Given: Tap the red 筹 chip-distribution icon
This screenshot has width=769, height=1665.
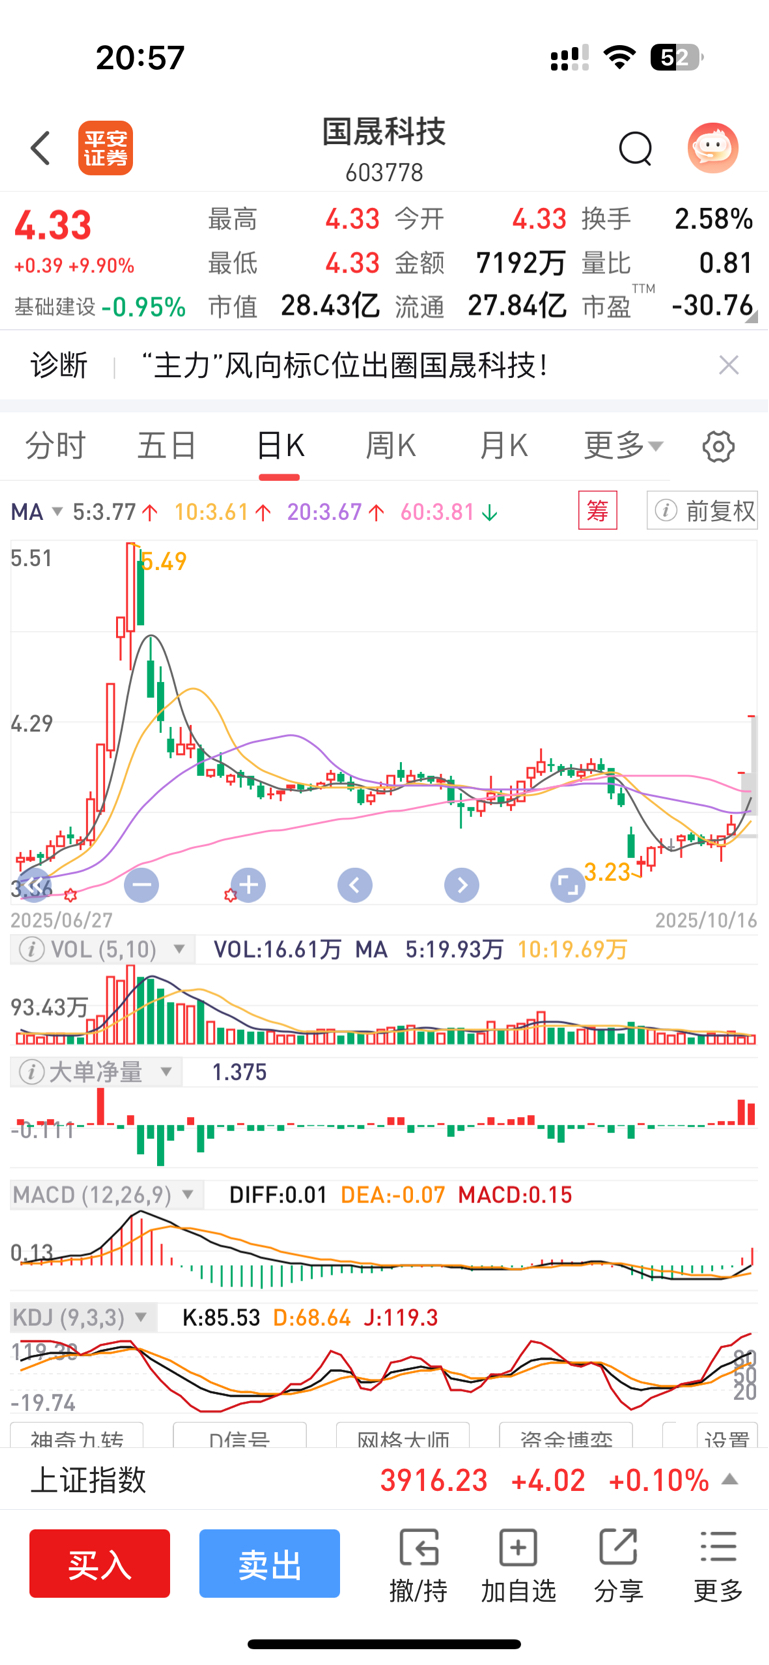Looking at the screenshot, I should 598,511.
